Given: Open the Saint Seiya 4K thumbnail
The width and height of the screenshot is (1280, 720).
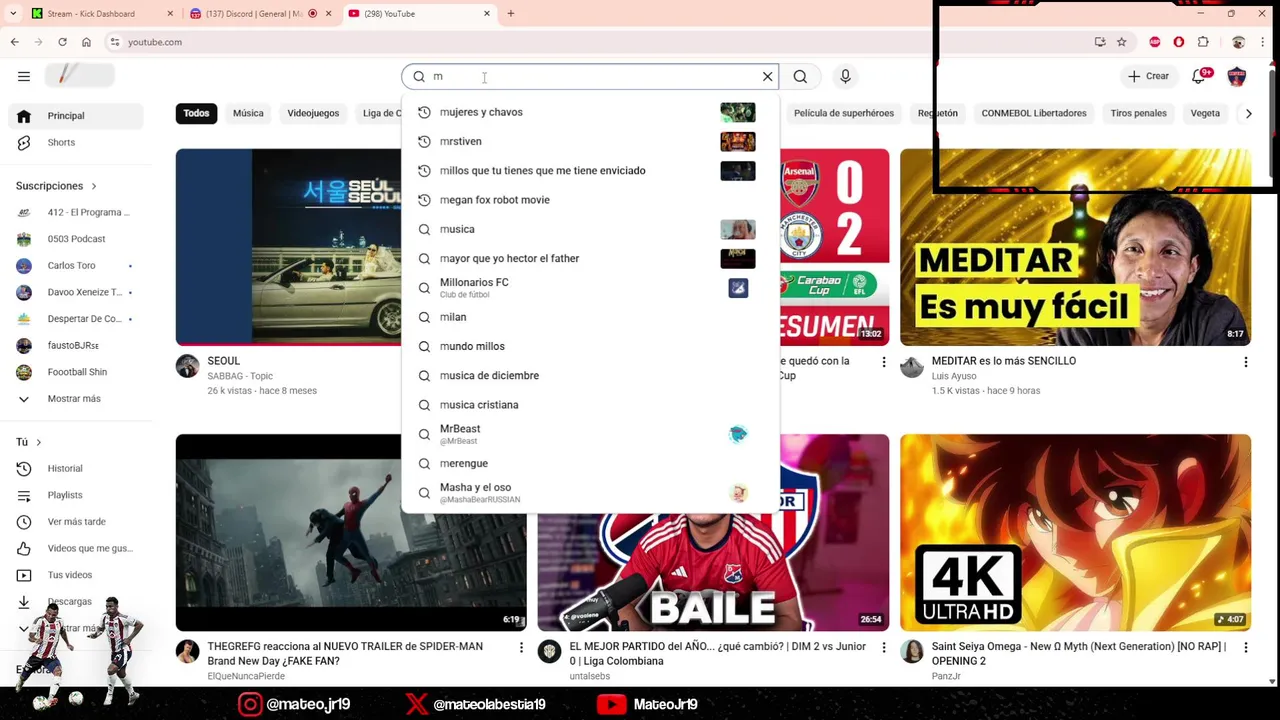Looking at the screenshot, I should pos(1075,532).
